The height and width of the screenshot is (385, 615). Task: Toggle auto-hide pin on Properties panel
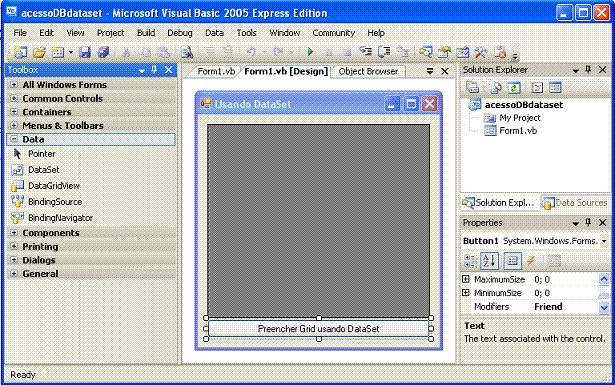click(588, 223)
